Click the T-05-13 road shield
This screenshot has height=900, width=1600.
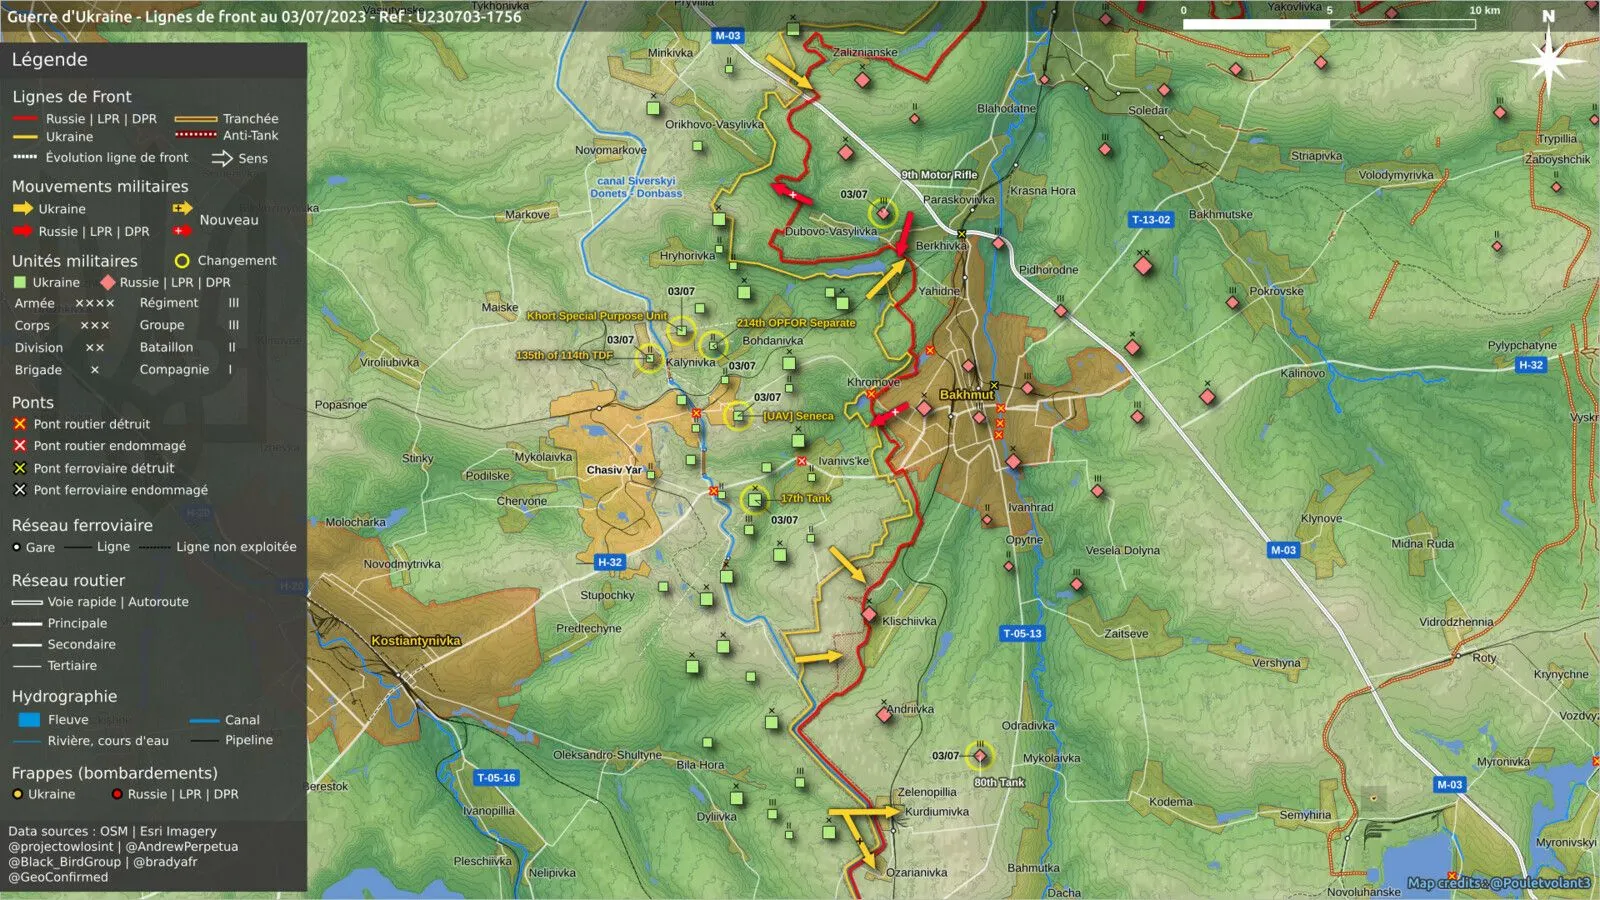(x=1022, y=634)
